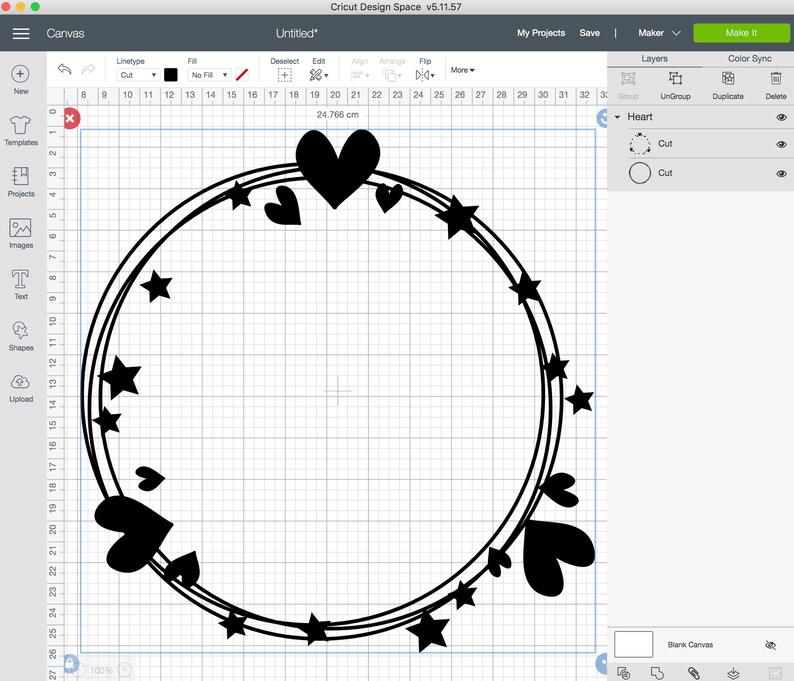The image size is (794, 681).
Task: Click the lock proportions handle
Action: click(x=70, y=662)
